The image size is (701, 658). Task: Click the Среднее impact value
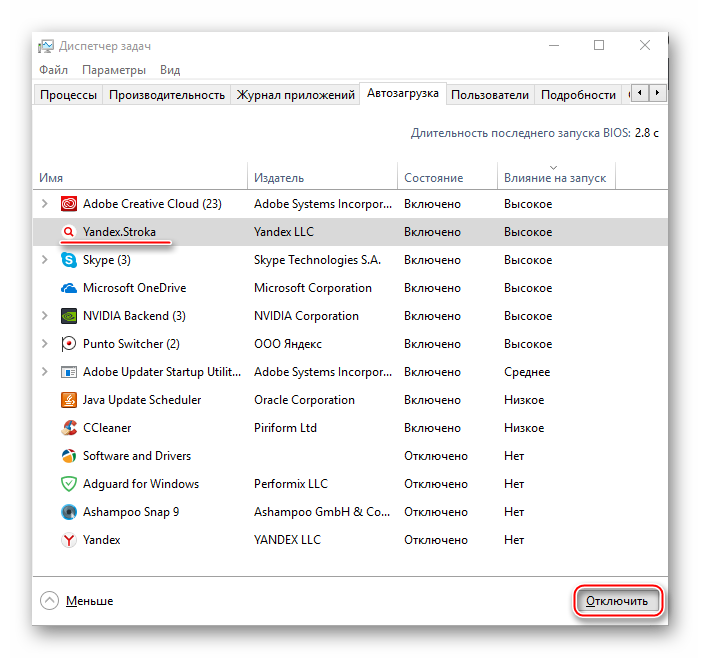[527, 372]
